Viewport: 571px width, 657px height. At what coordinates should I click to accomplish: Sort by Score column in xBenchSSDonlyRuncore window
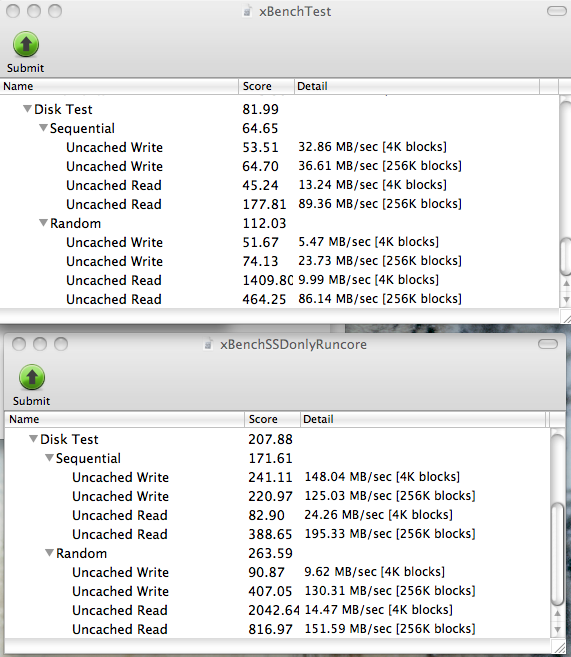click(272, 419)
